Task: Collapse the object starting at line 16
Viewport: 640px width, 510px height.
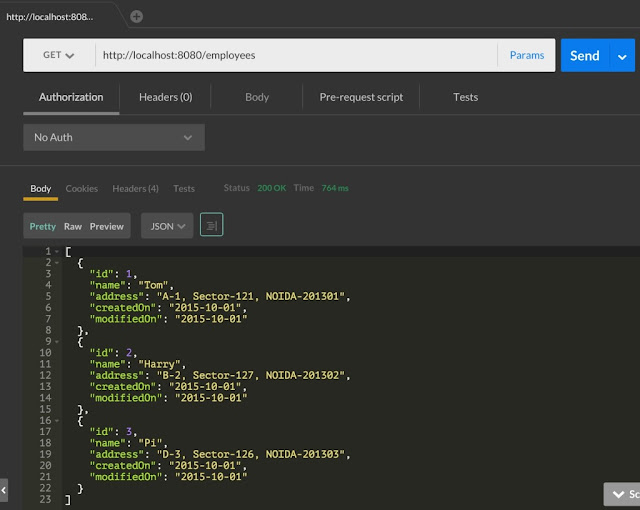Action: click(57, 421)
